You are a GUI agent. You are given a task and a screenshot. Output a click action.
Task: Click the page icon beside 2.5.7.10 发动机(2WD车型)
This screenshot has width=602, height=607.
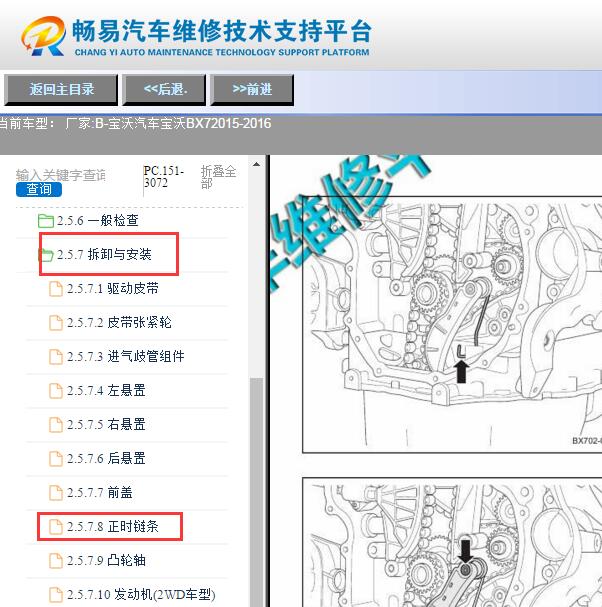click(56, 595)
